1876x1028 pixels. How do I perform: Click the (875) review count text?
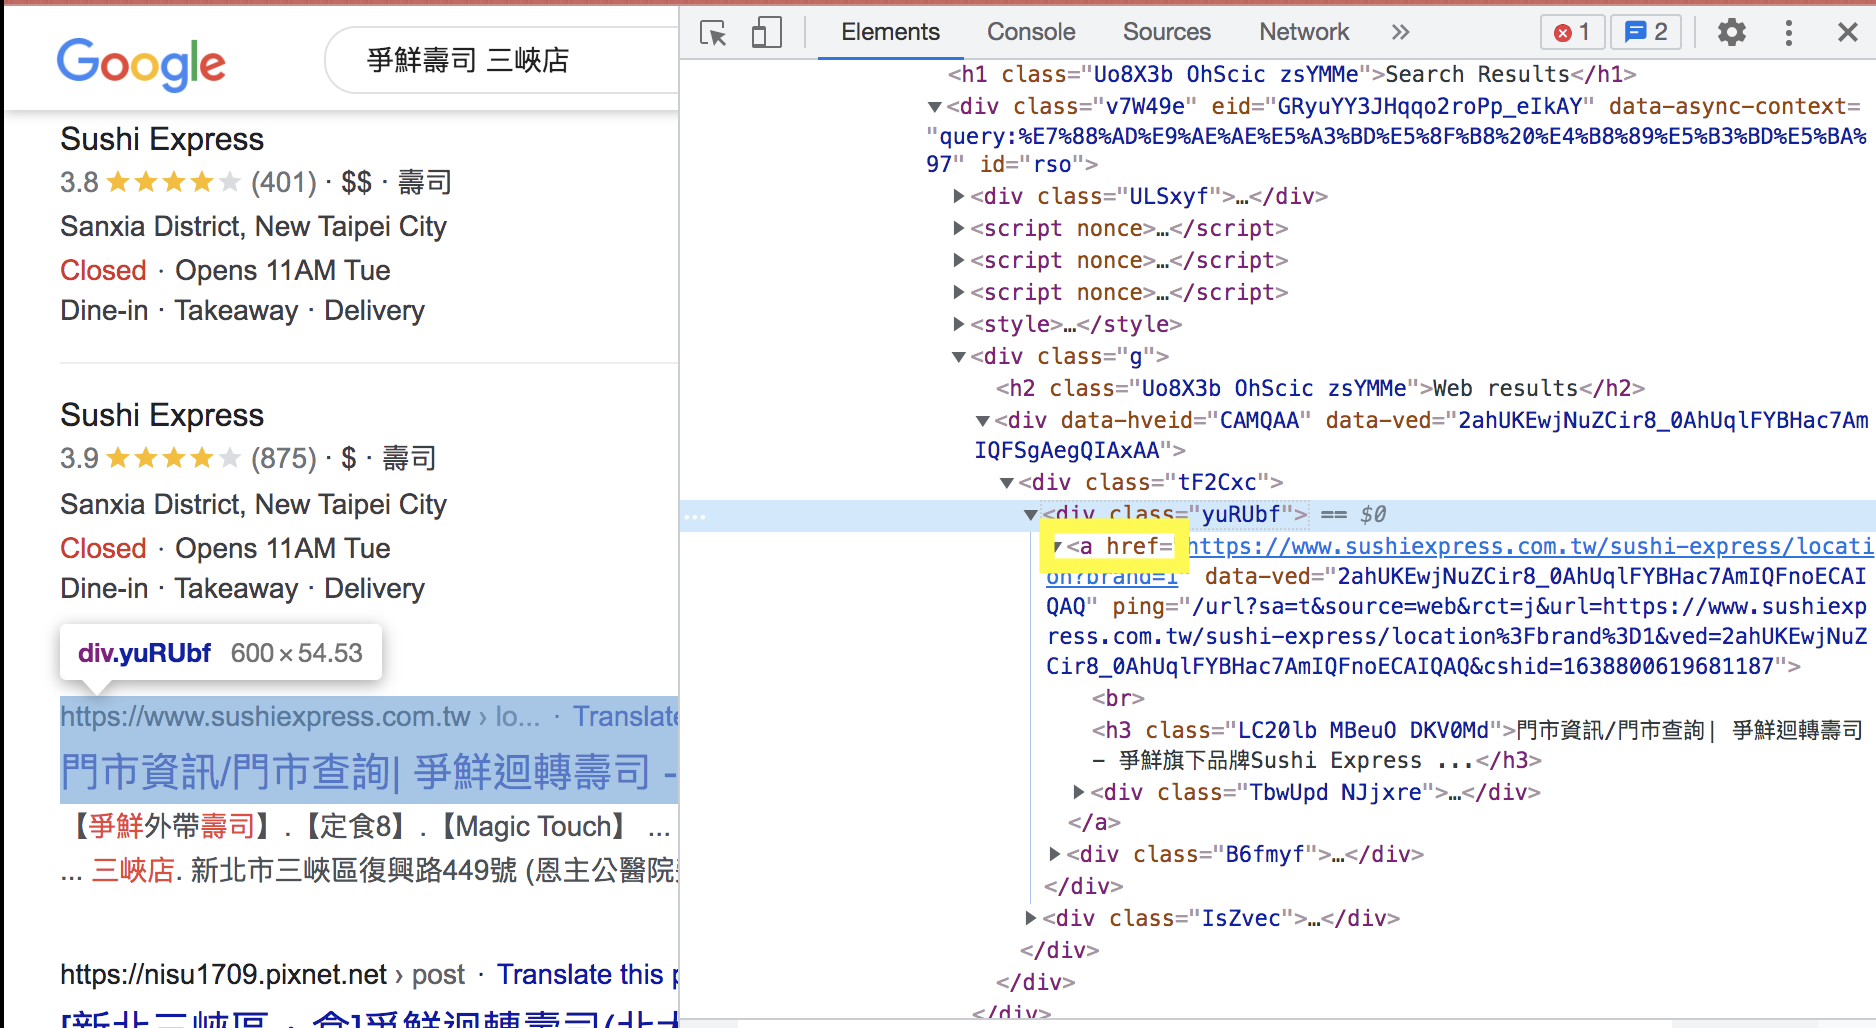pyautogui.click(x=284, y=459)
